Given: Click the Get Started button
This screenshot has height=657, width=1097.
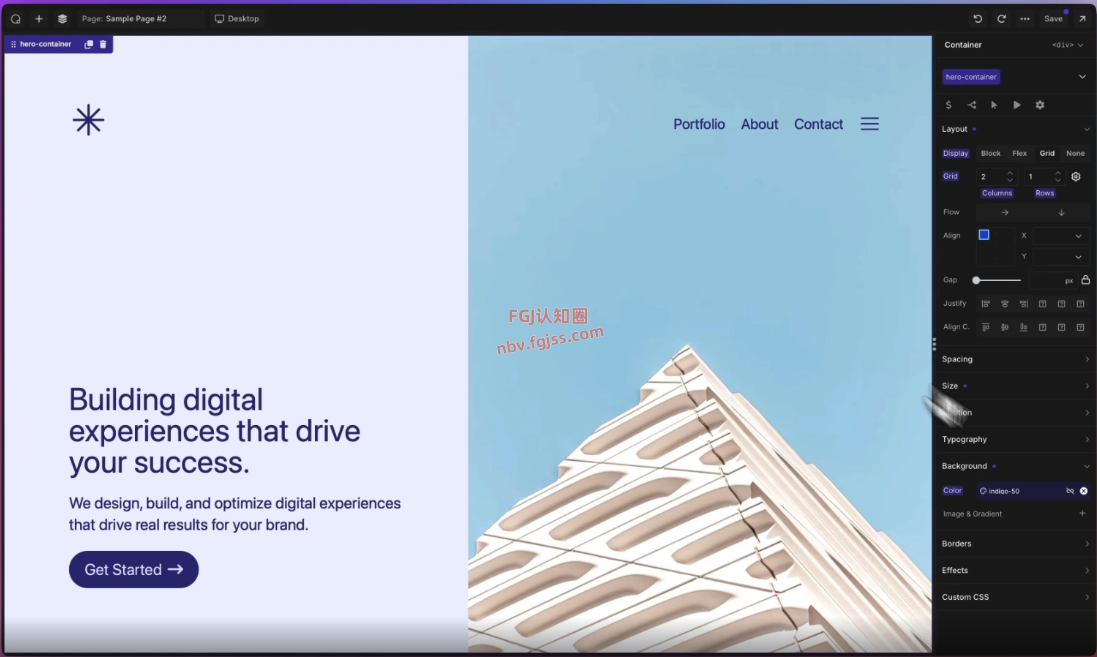Looking at the screenshot, I should [134, 569].
